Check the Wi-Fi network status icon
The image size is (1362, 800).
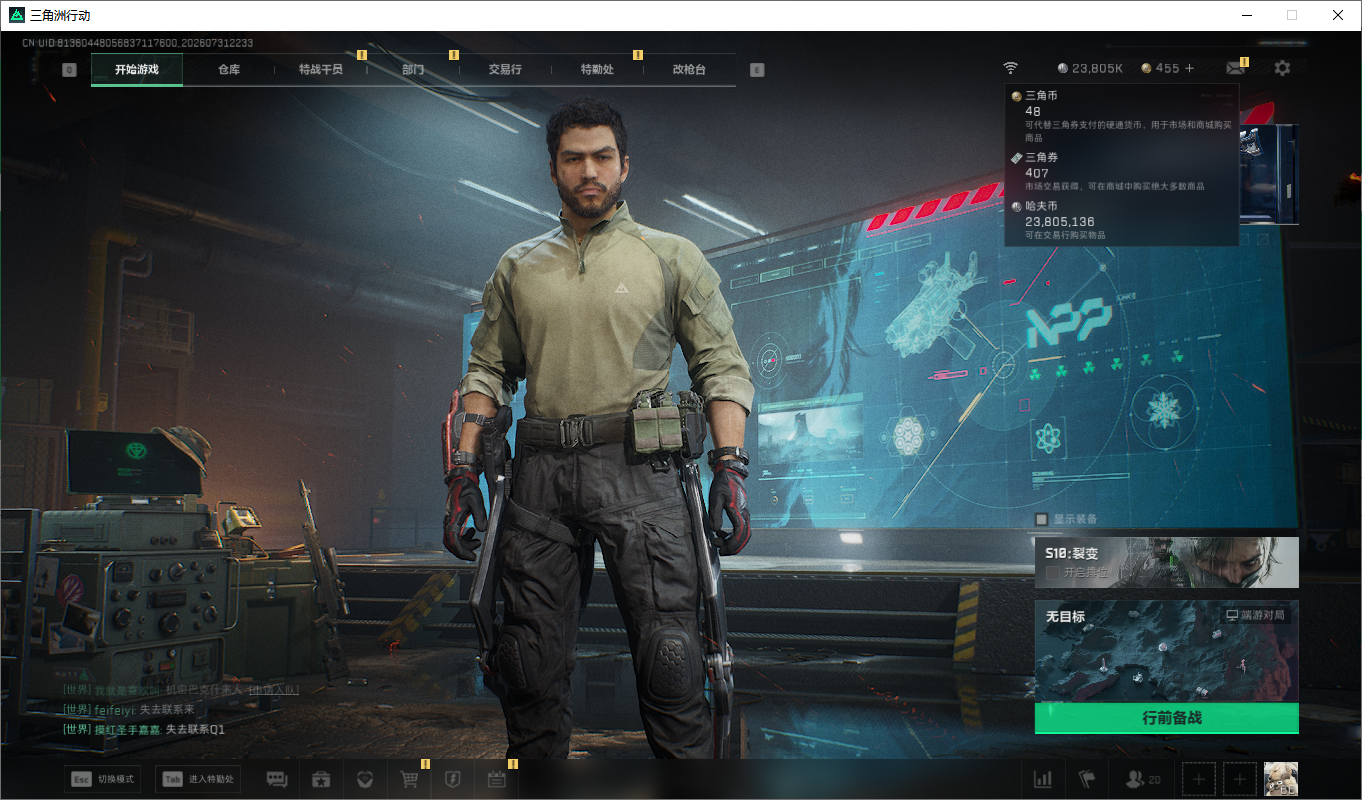click(1011, 68)
